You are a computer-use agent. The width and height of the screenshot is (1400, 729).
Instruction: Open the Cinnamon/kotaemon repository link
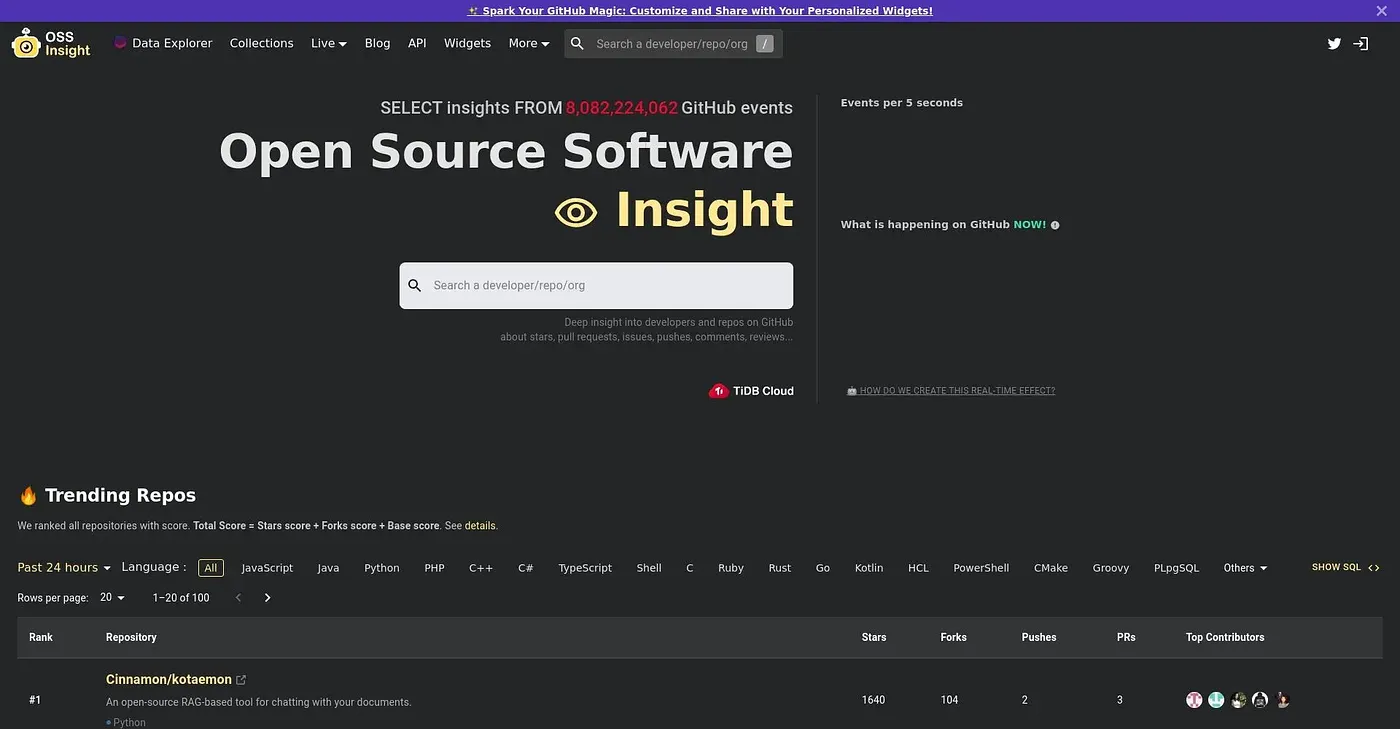click(169, 680)
